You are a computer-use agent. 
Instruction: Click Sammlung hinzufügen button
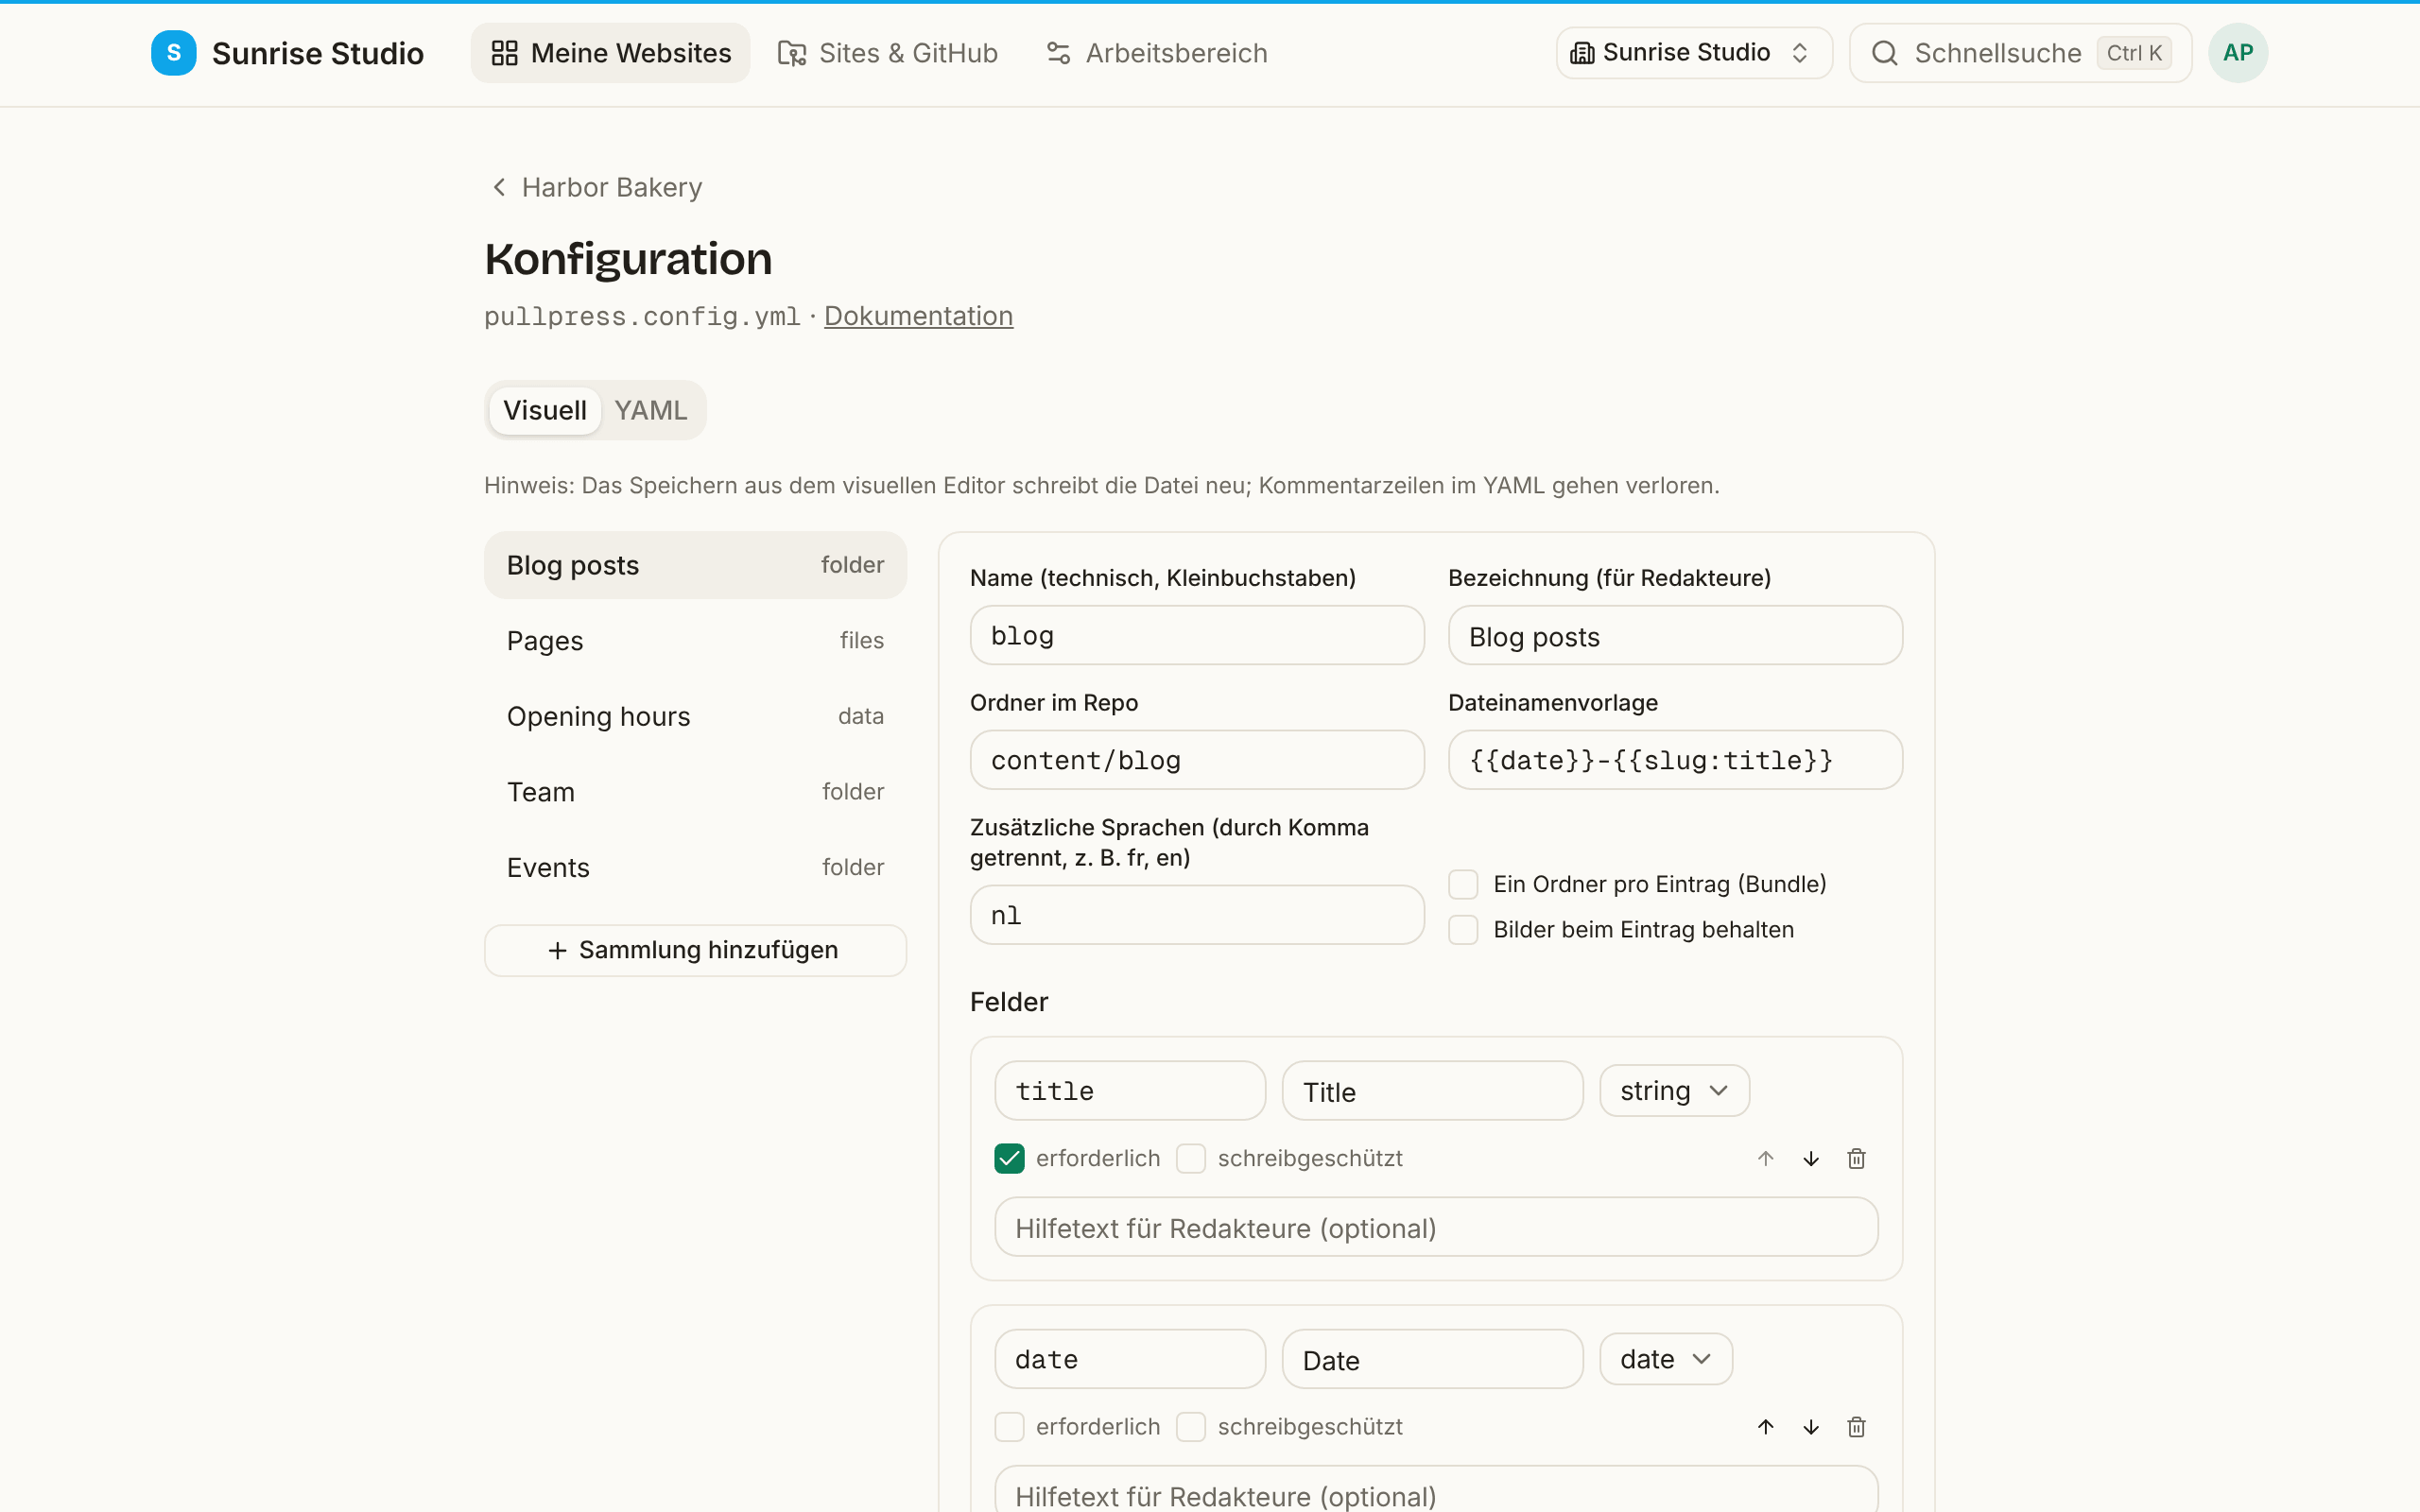click(695, 950)
